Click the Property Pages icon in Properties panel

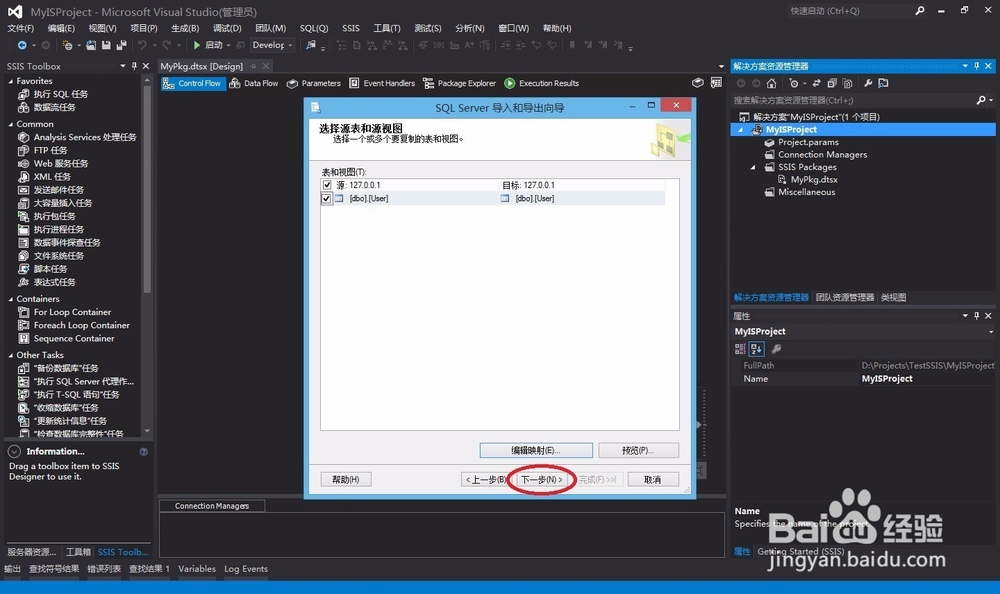click(776, 349)
